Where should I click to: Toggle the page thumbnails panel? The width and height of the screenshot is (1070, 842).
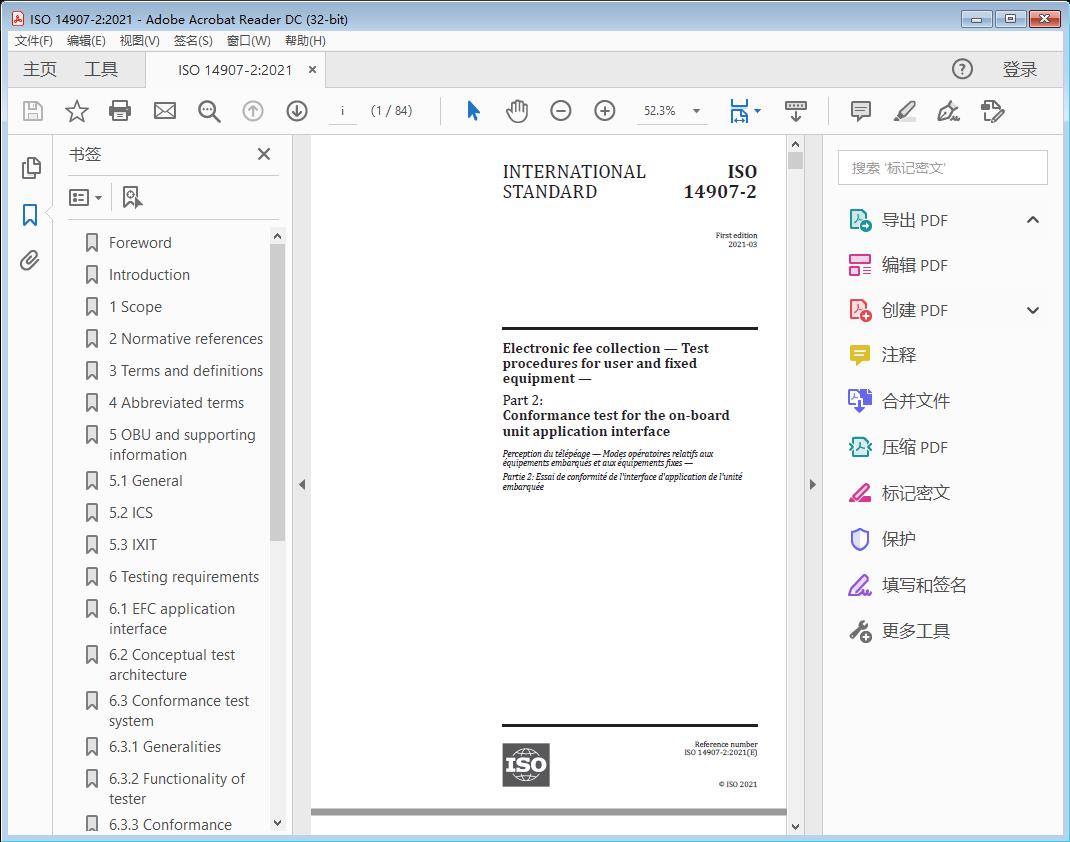[30, 168]
